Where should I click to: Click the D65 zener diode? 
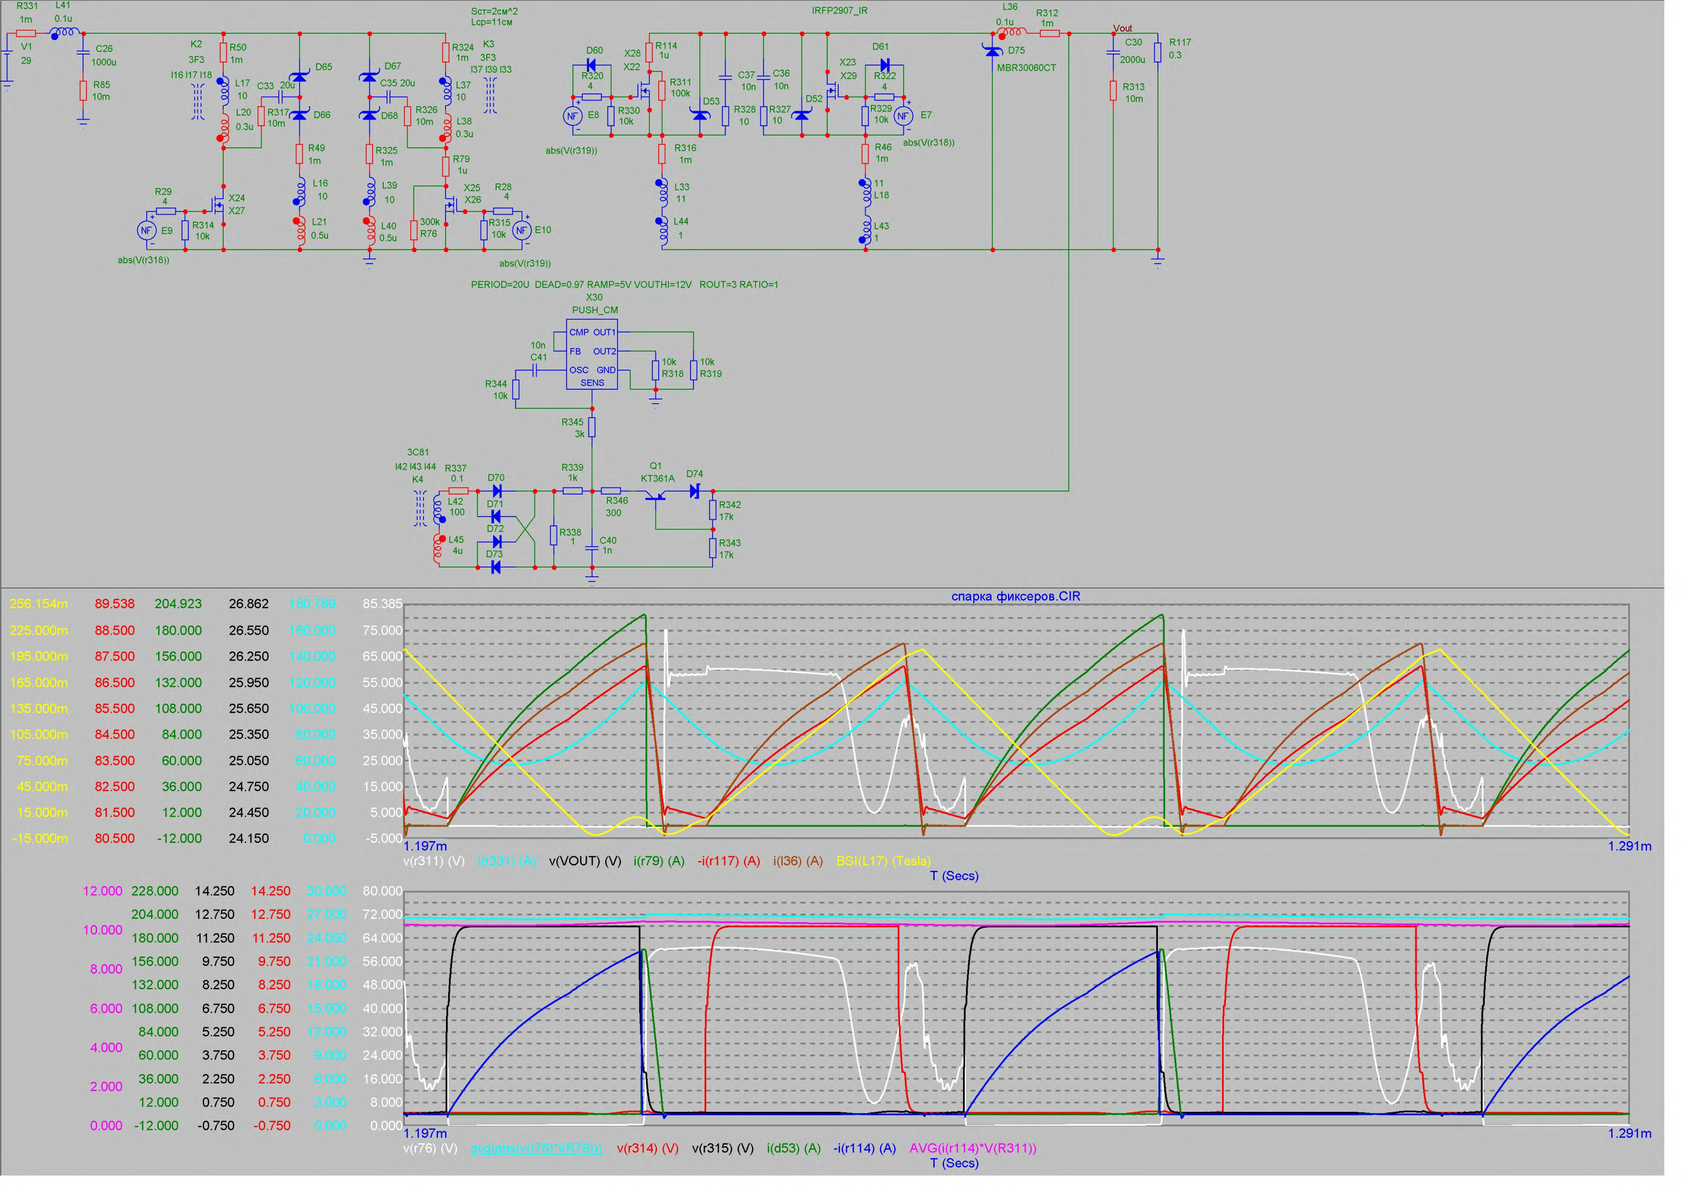coord(299,76)
